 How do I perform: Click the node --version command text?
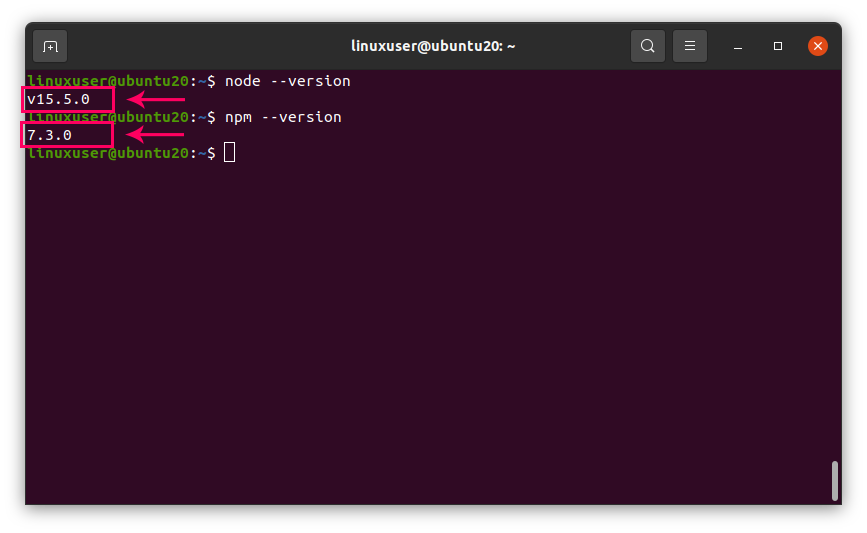(x=288, y=81)
